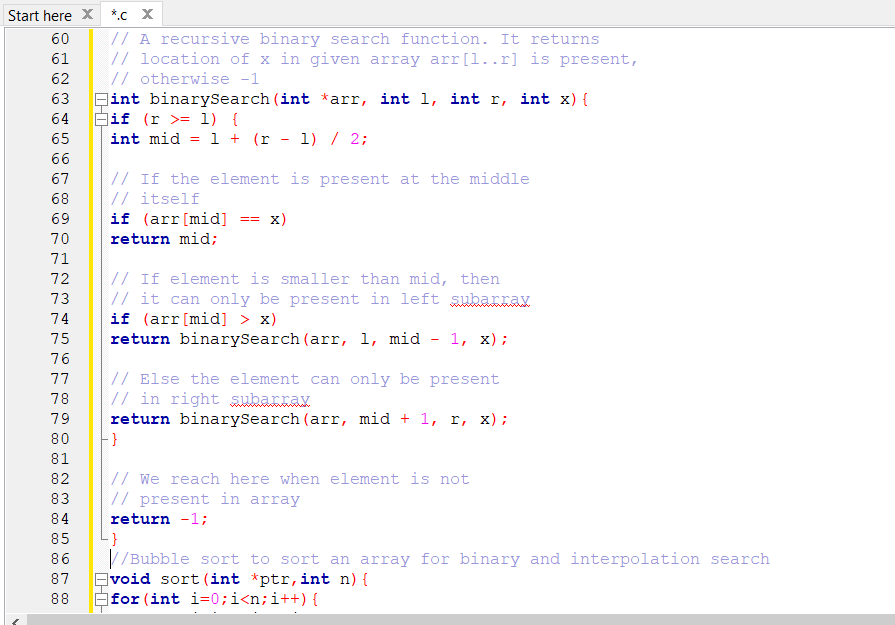Image resolution: width=895 pixels, height=625 pixels.
Task: Collapse the for loop fold on line 88
Action: point(101,599)
